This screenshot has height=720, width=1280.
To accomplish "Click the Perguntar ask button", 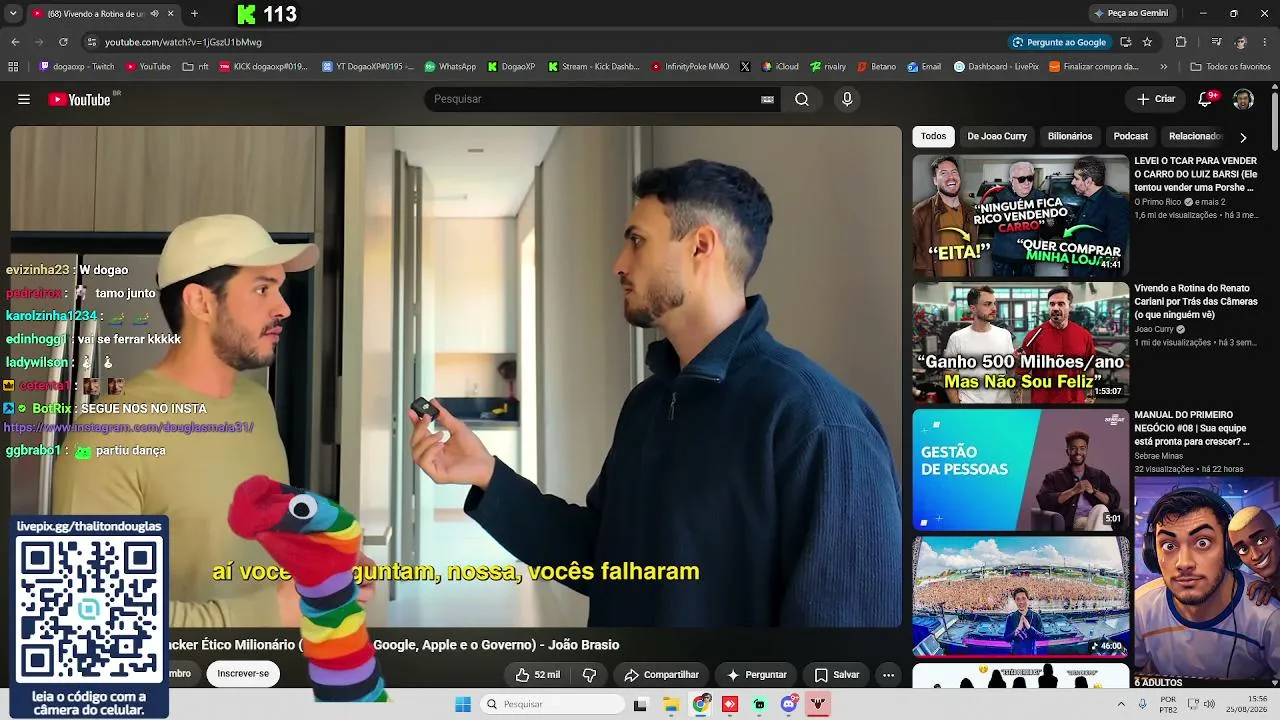I will click(756, 675).
